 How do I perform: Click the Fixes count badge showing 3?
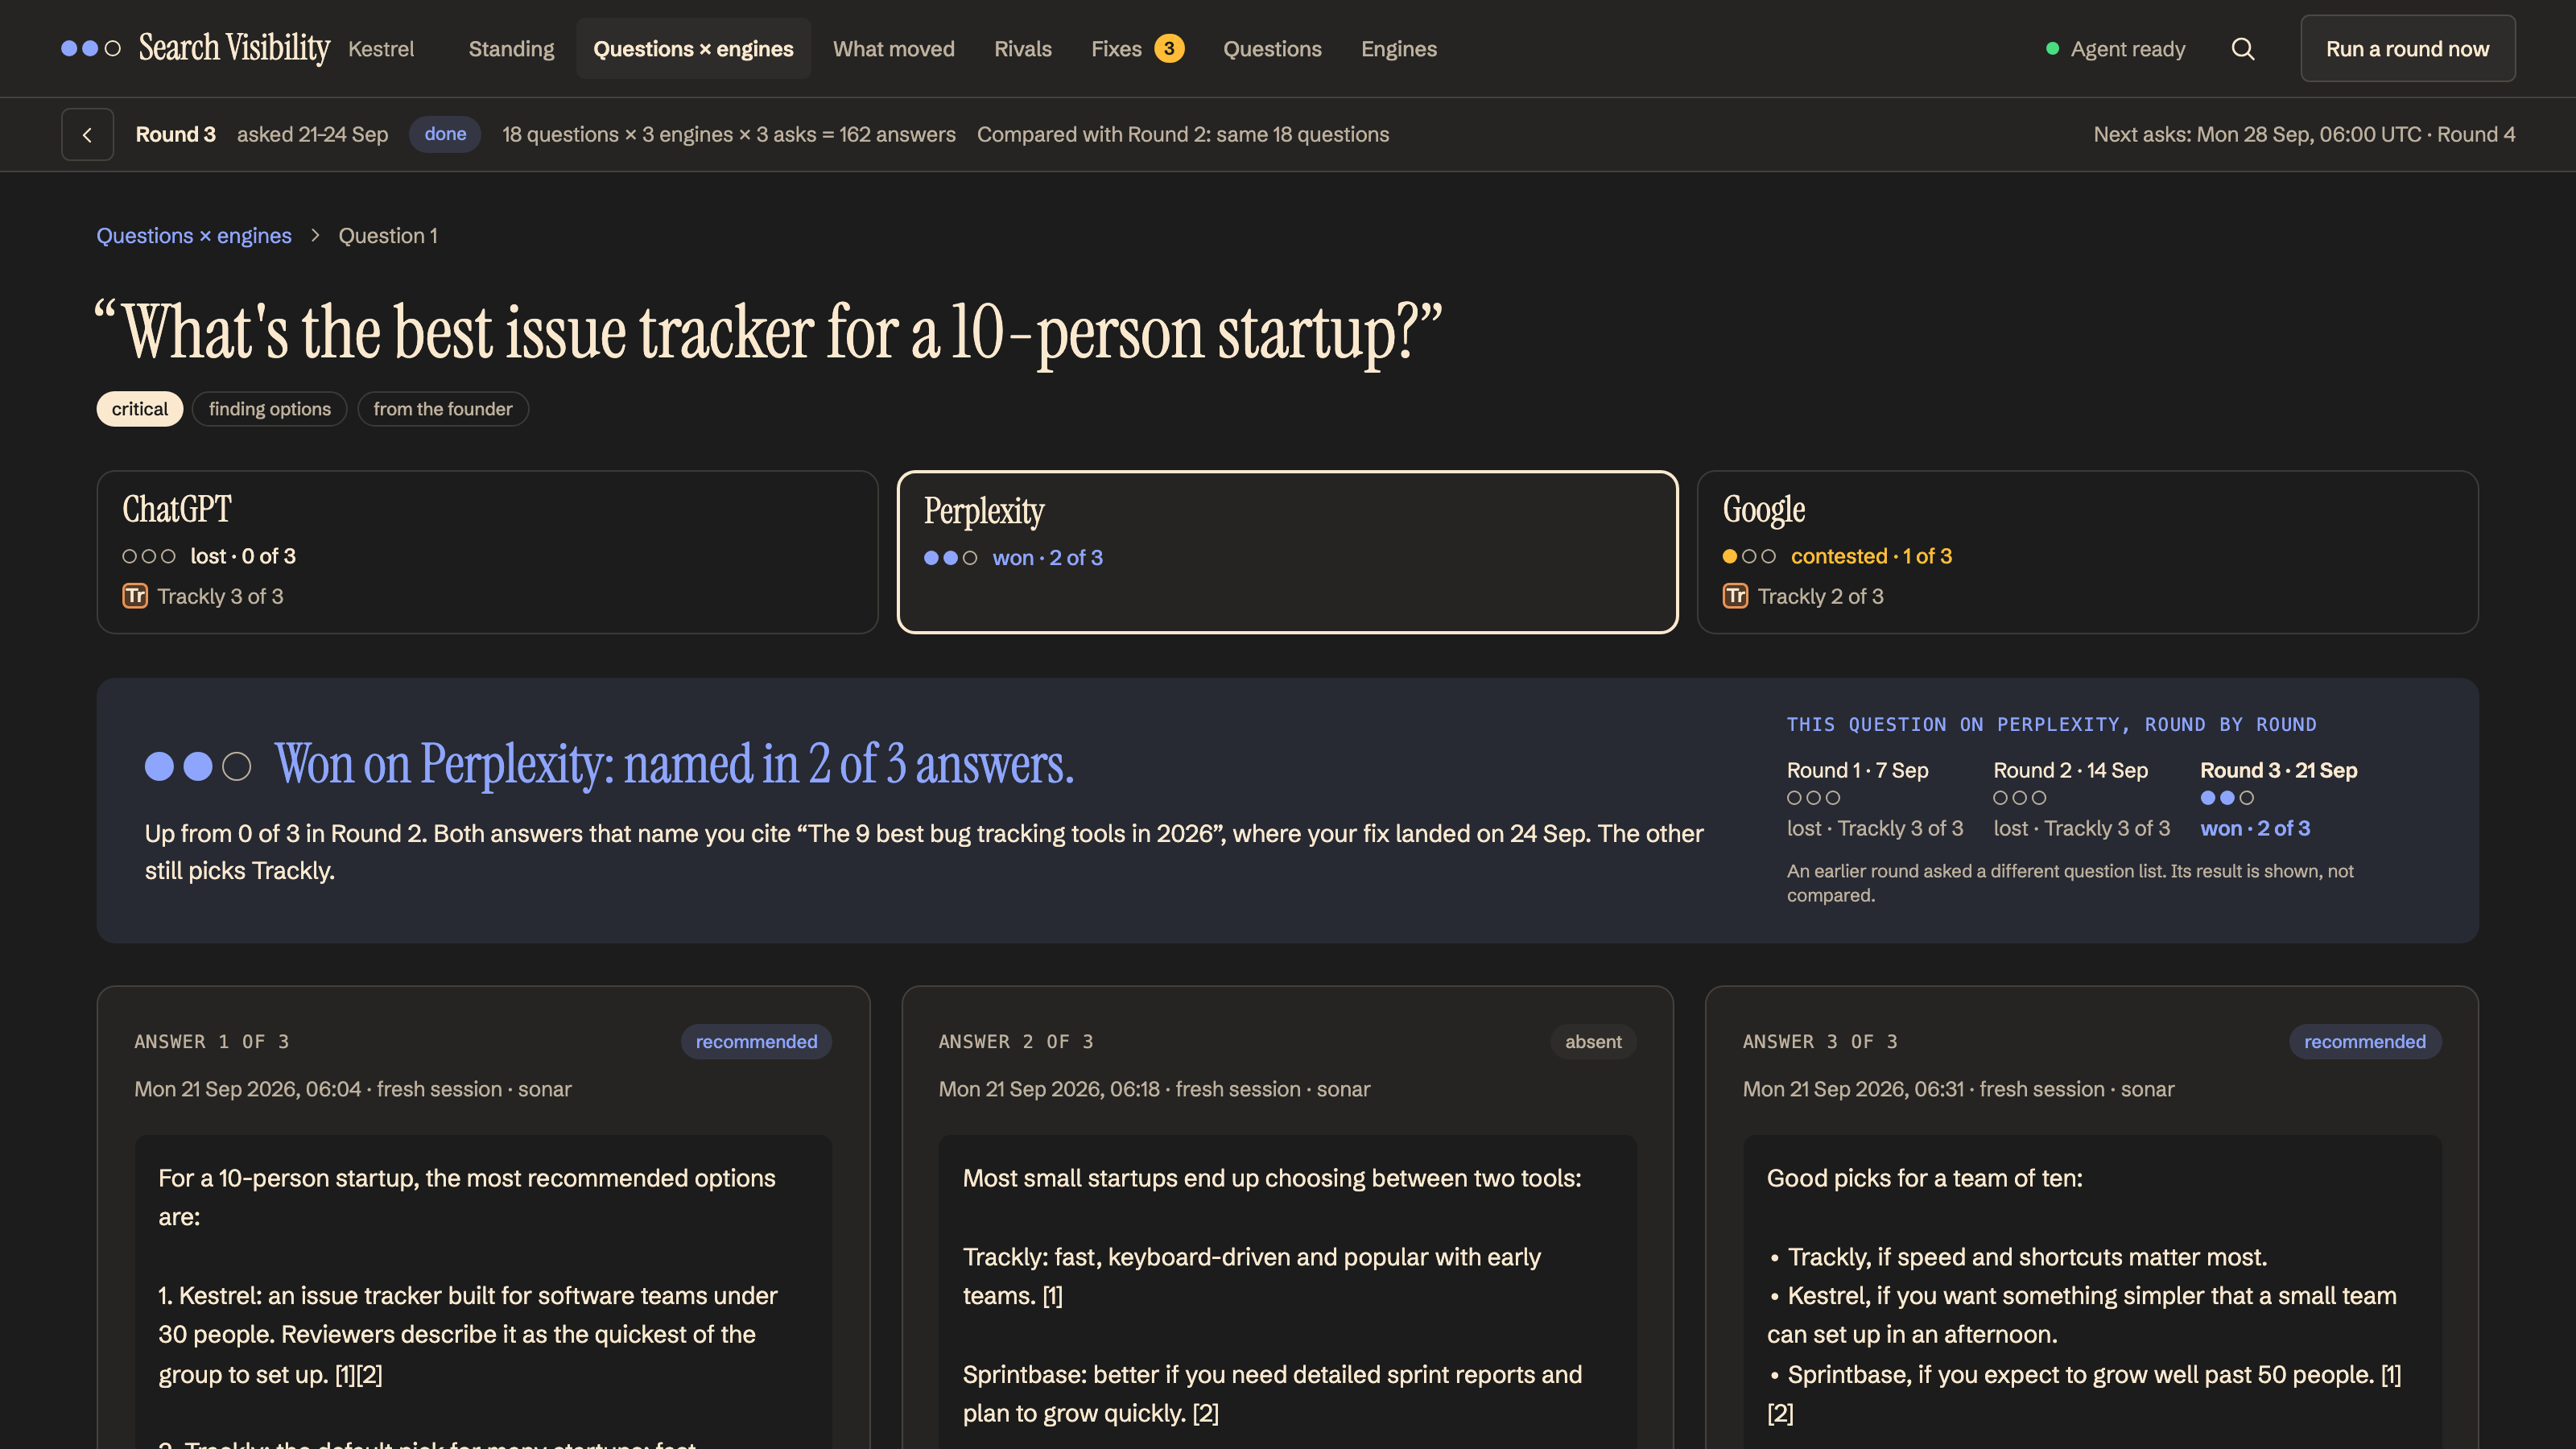pyautogui.click(x=1169, y=48)
